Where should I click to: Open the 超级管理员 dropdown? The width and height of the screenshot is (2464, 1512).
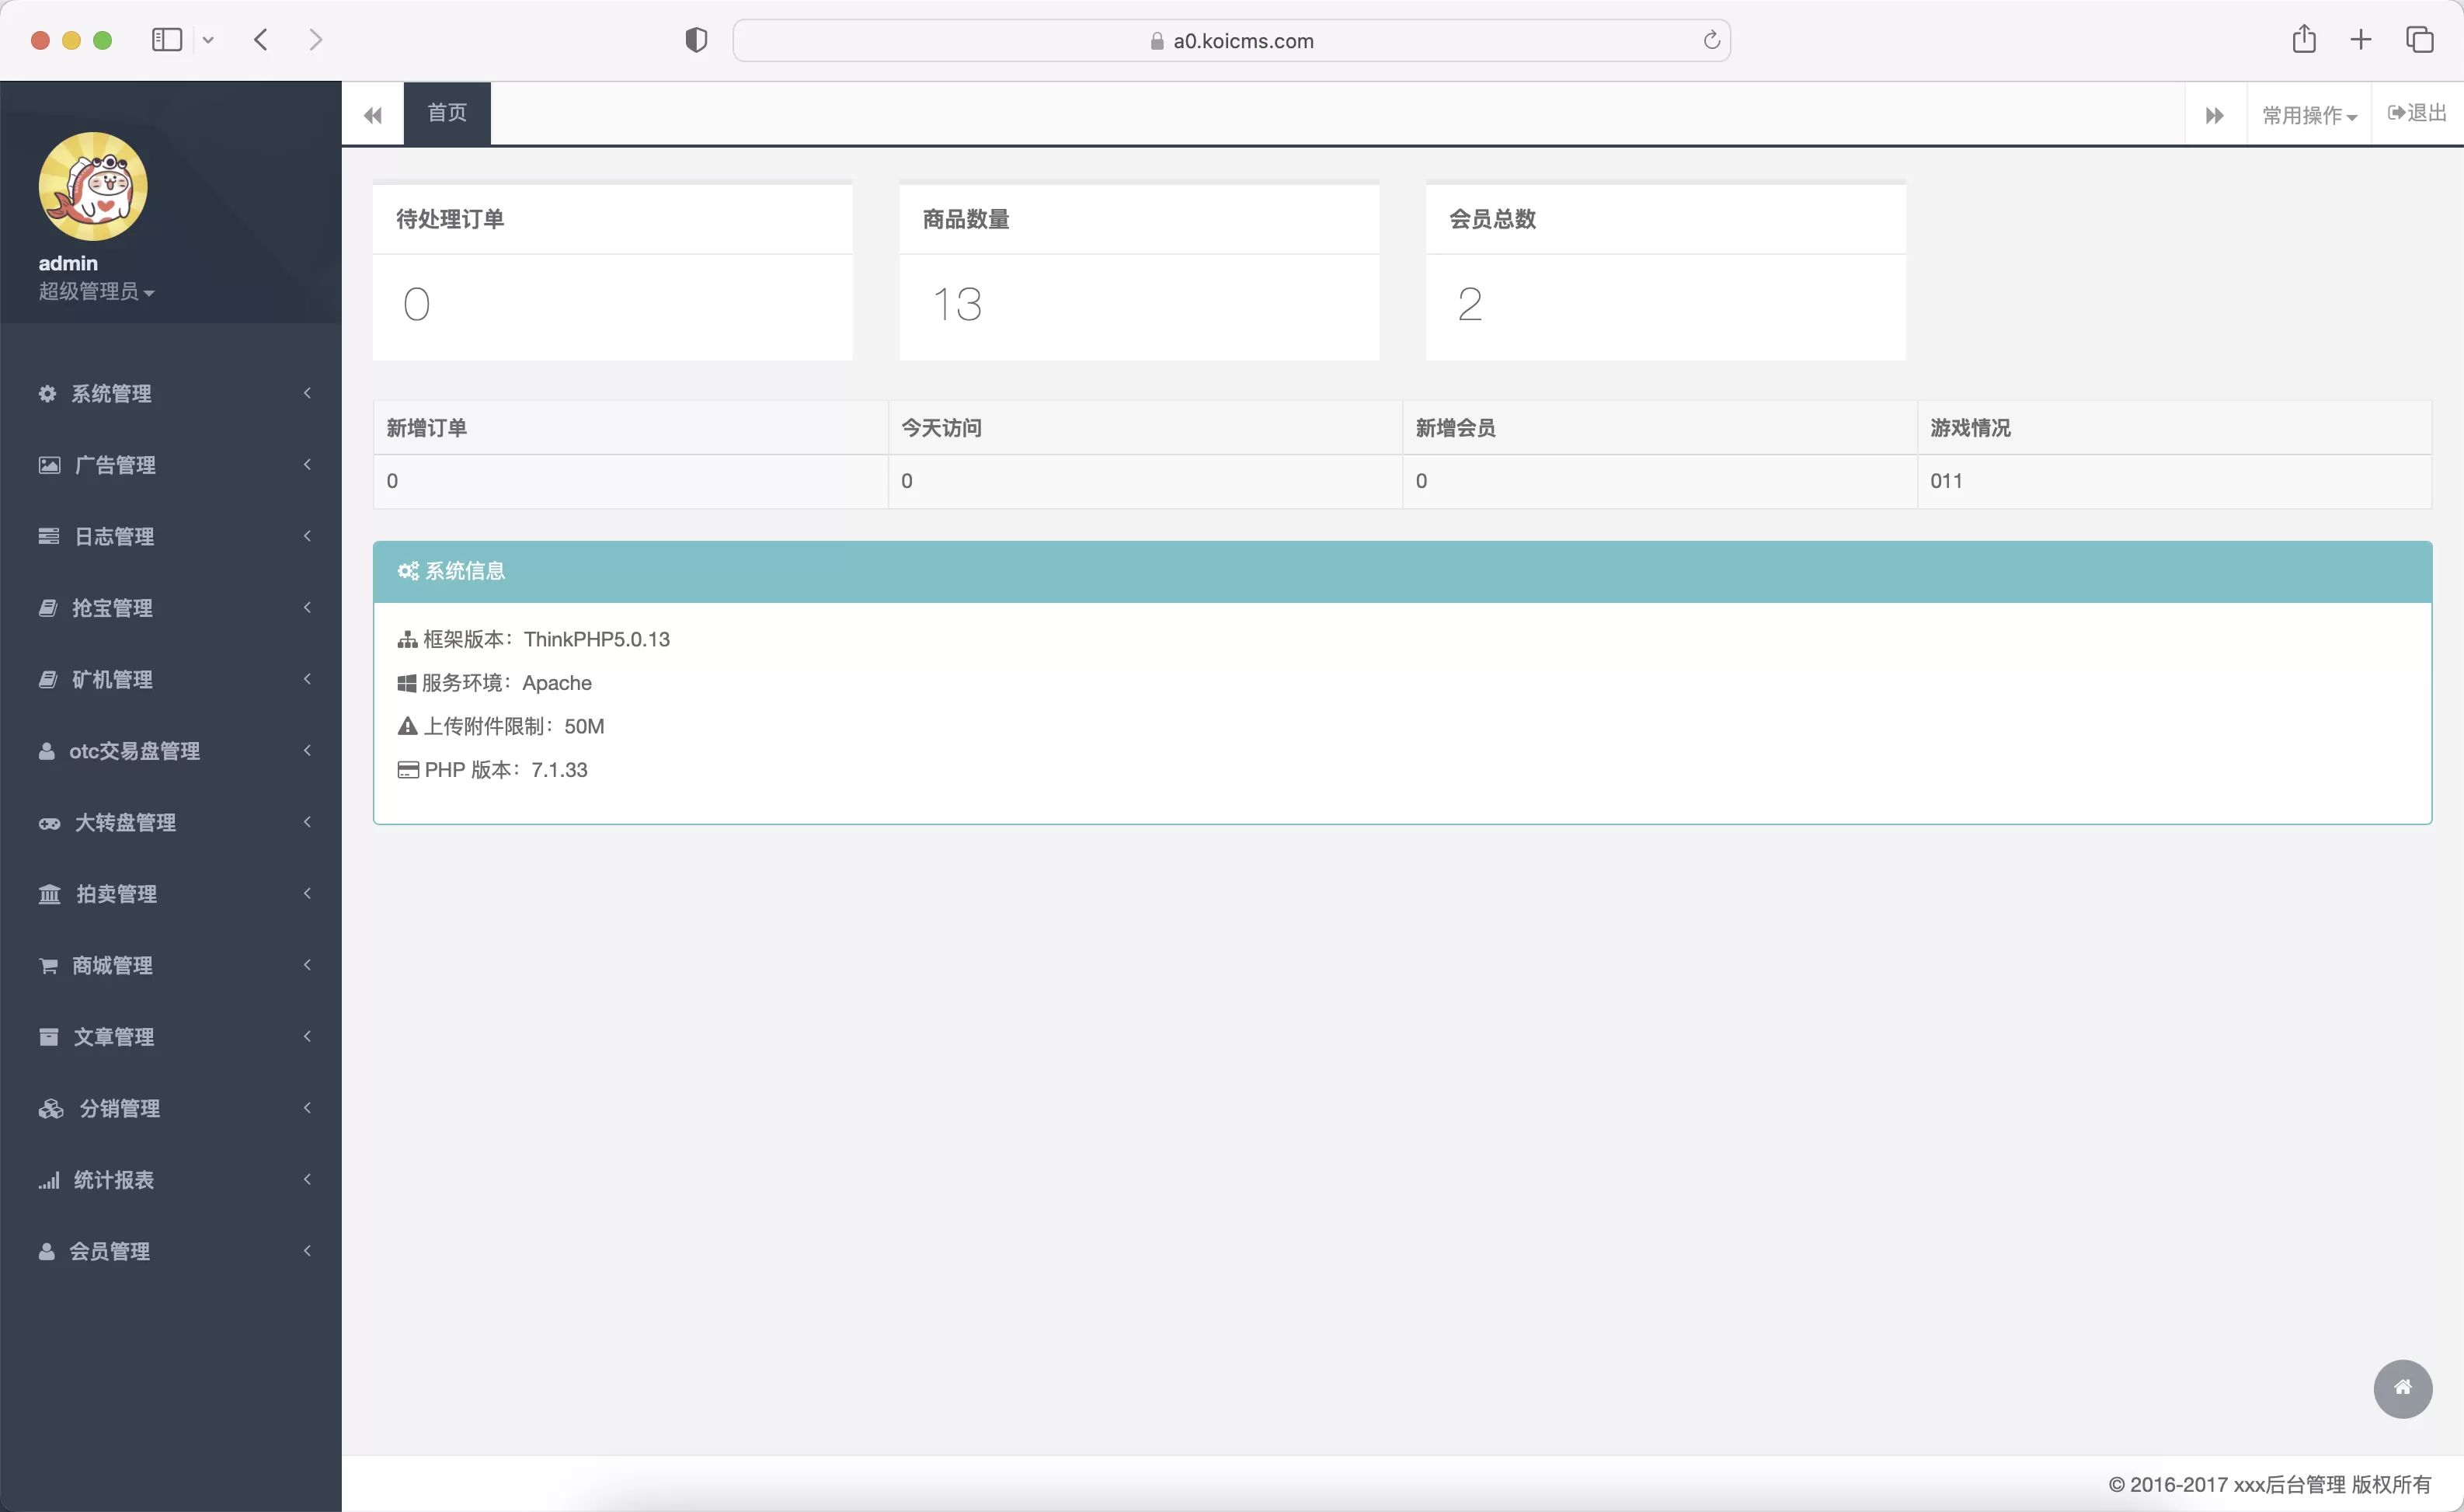click(96, 291)
